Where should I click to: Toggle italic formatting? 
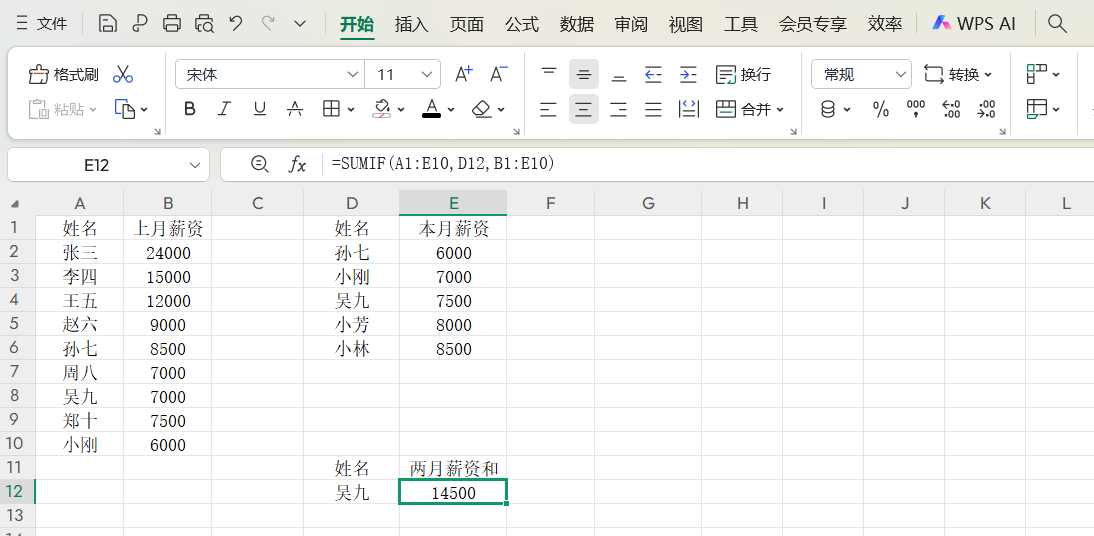[x=224, y=109]
